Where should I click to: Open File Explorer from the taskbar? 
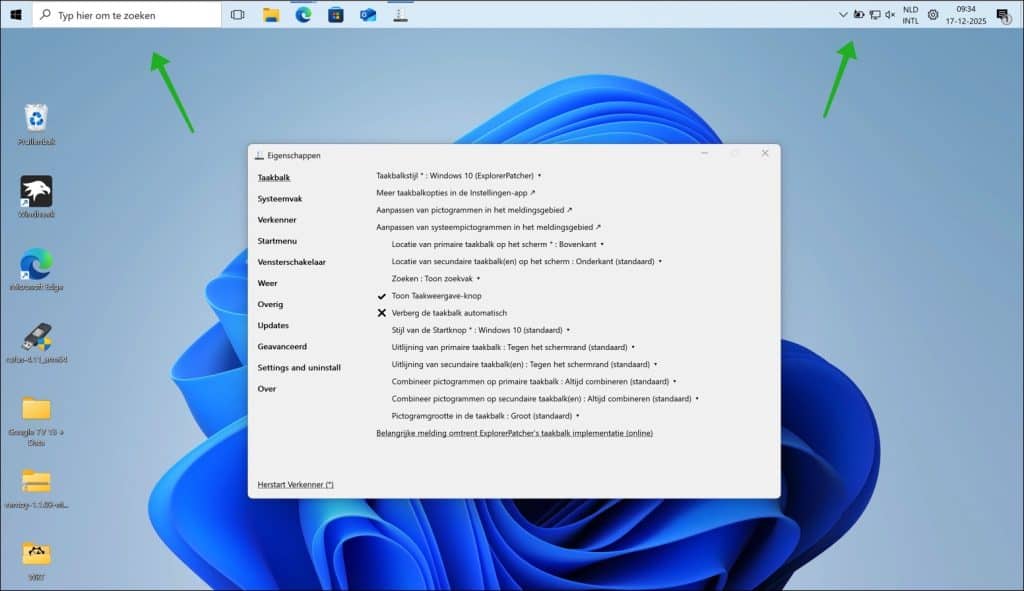coord(270,15)
